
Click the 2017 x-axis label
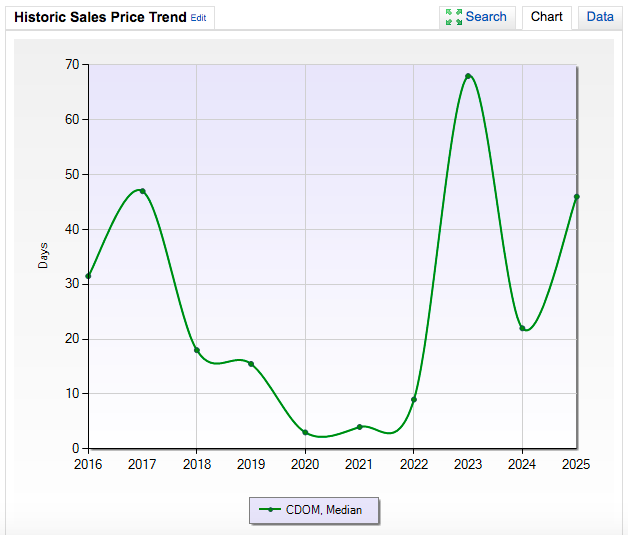[x=142, y=465]
